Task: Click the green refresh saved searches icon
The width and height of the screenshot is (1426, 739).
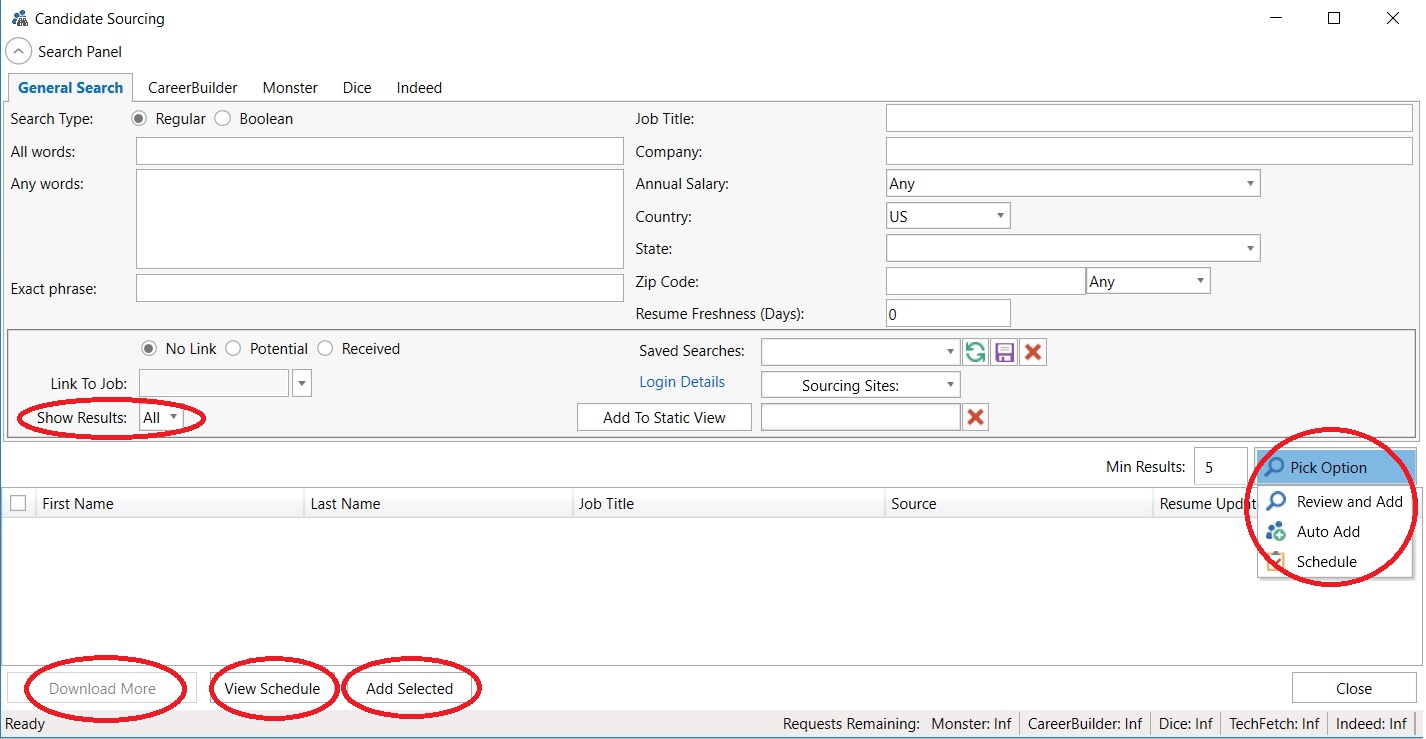Action: (x=975, y=352)
